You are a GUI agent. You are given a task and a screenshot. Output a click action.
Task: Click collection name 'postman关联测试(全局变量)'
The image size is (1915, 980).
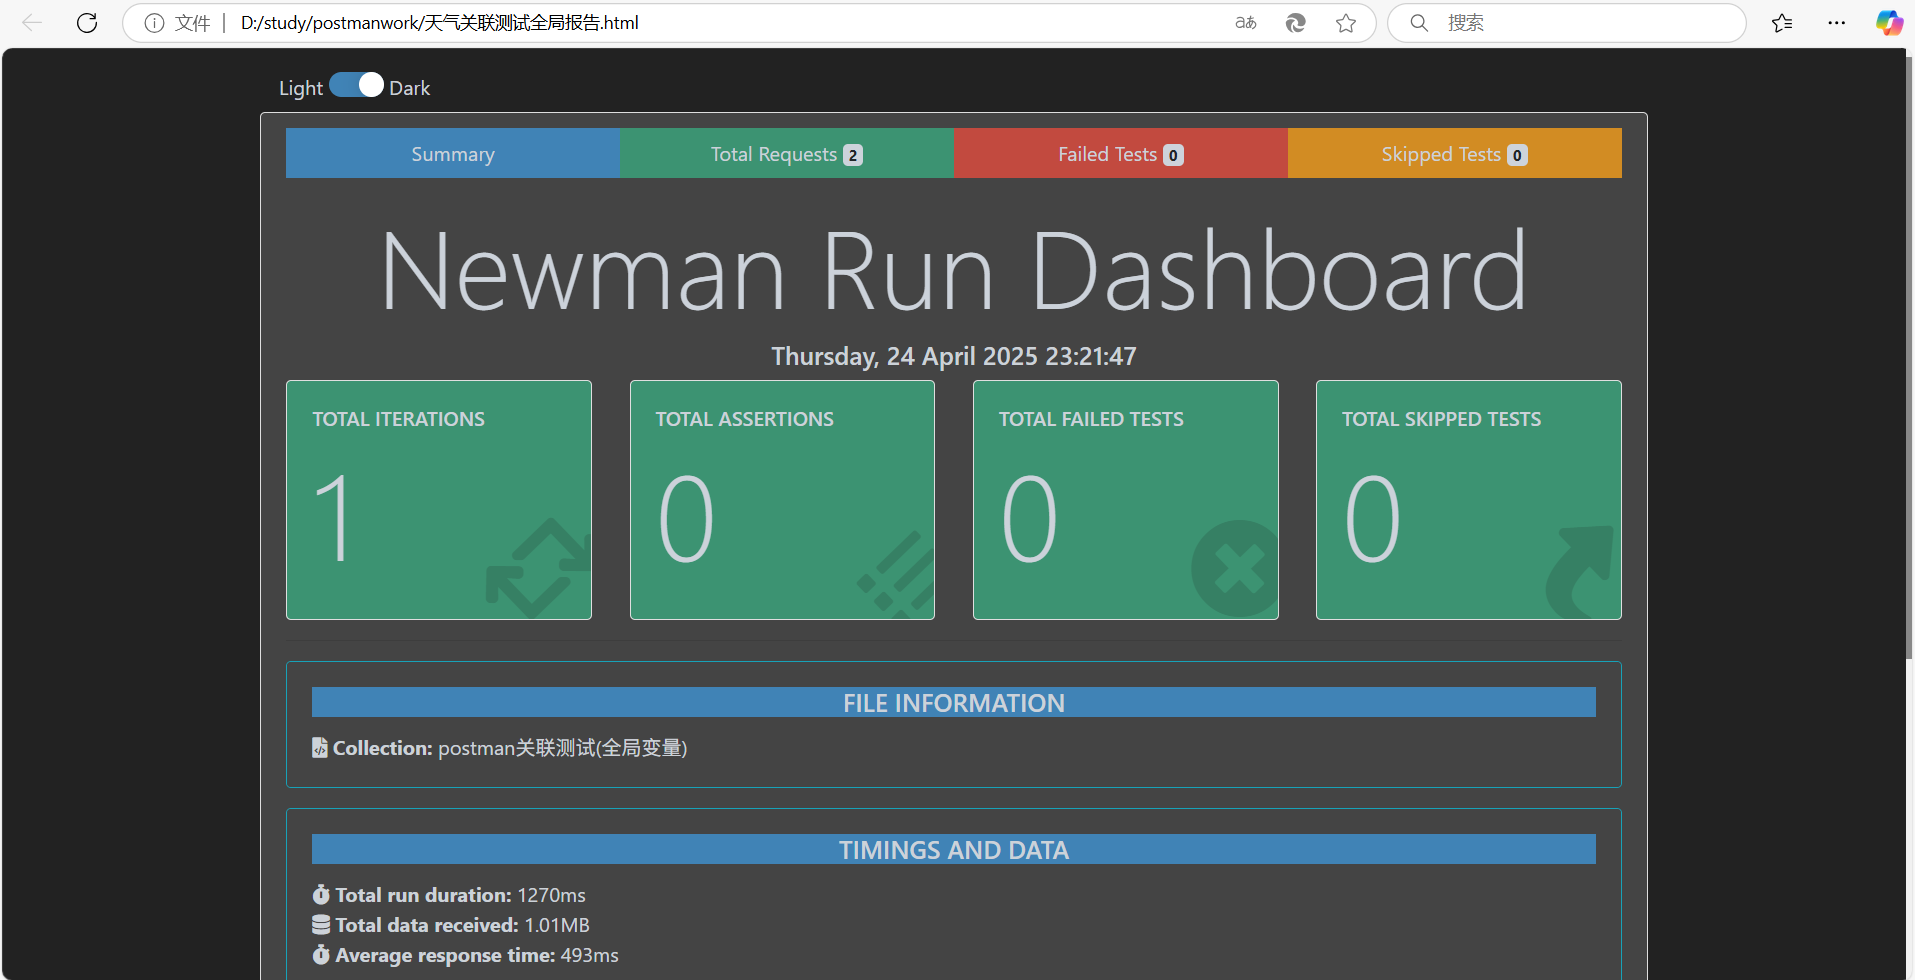(x=563, y=748)
